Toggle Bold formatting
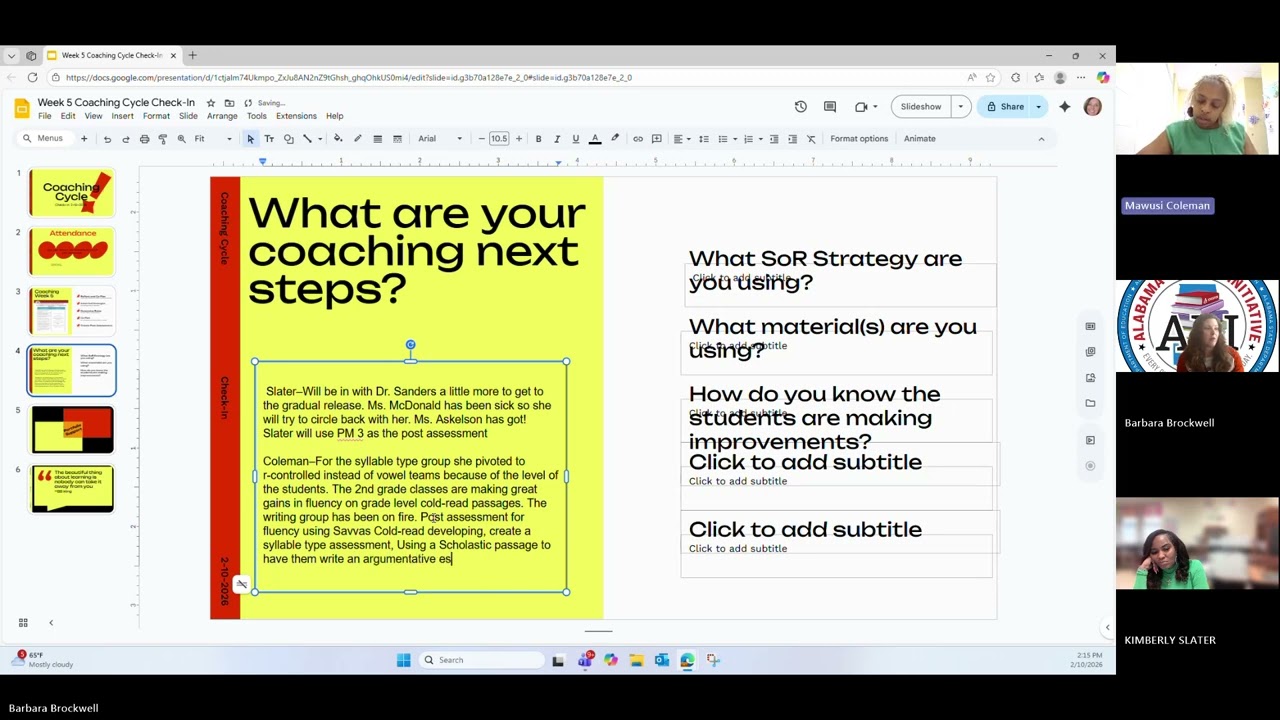 (x=538, y=139)
